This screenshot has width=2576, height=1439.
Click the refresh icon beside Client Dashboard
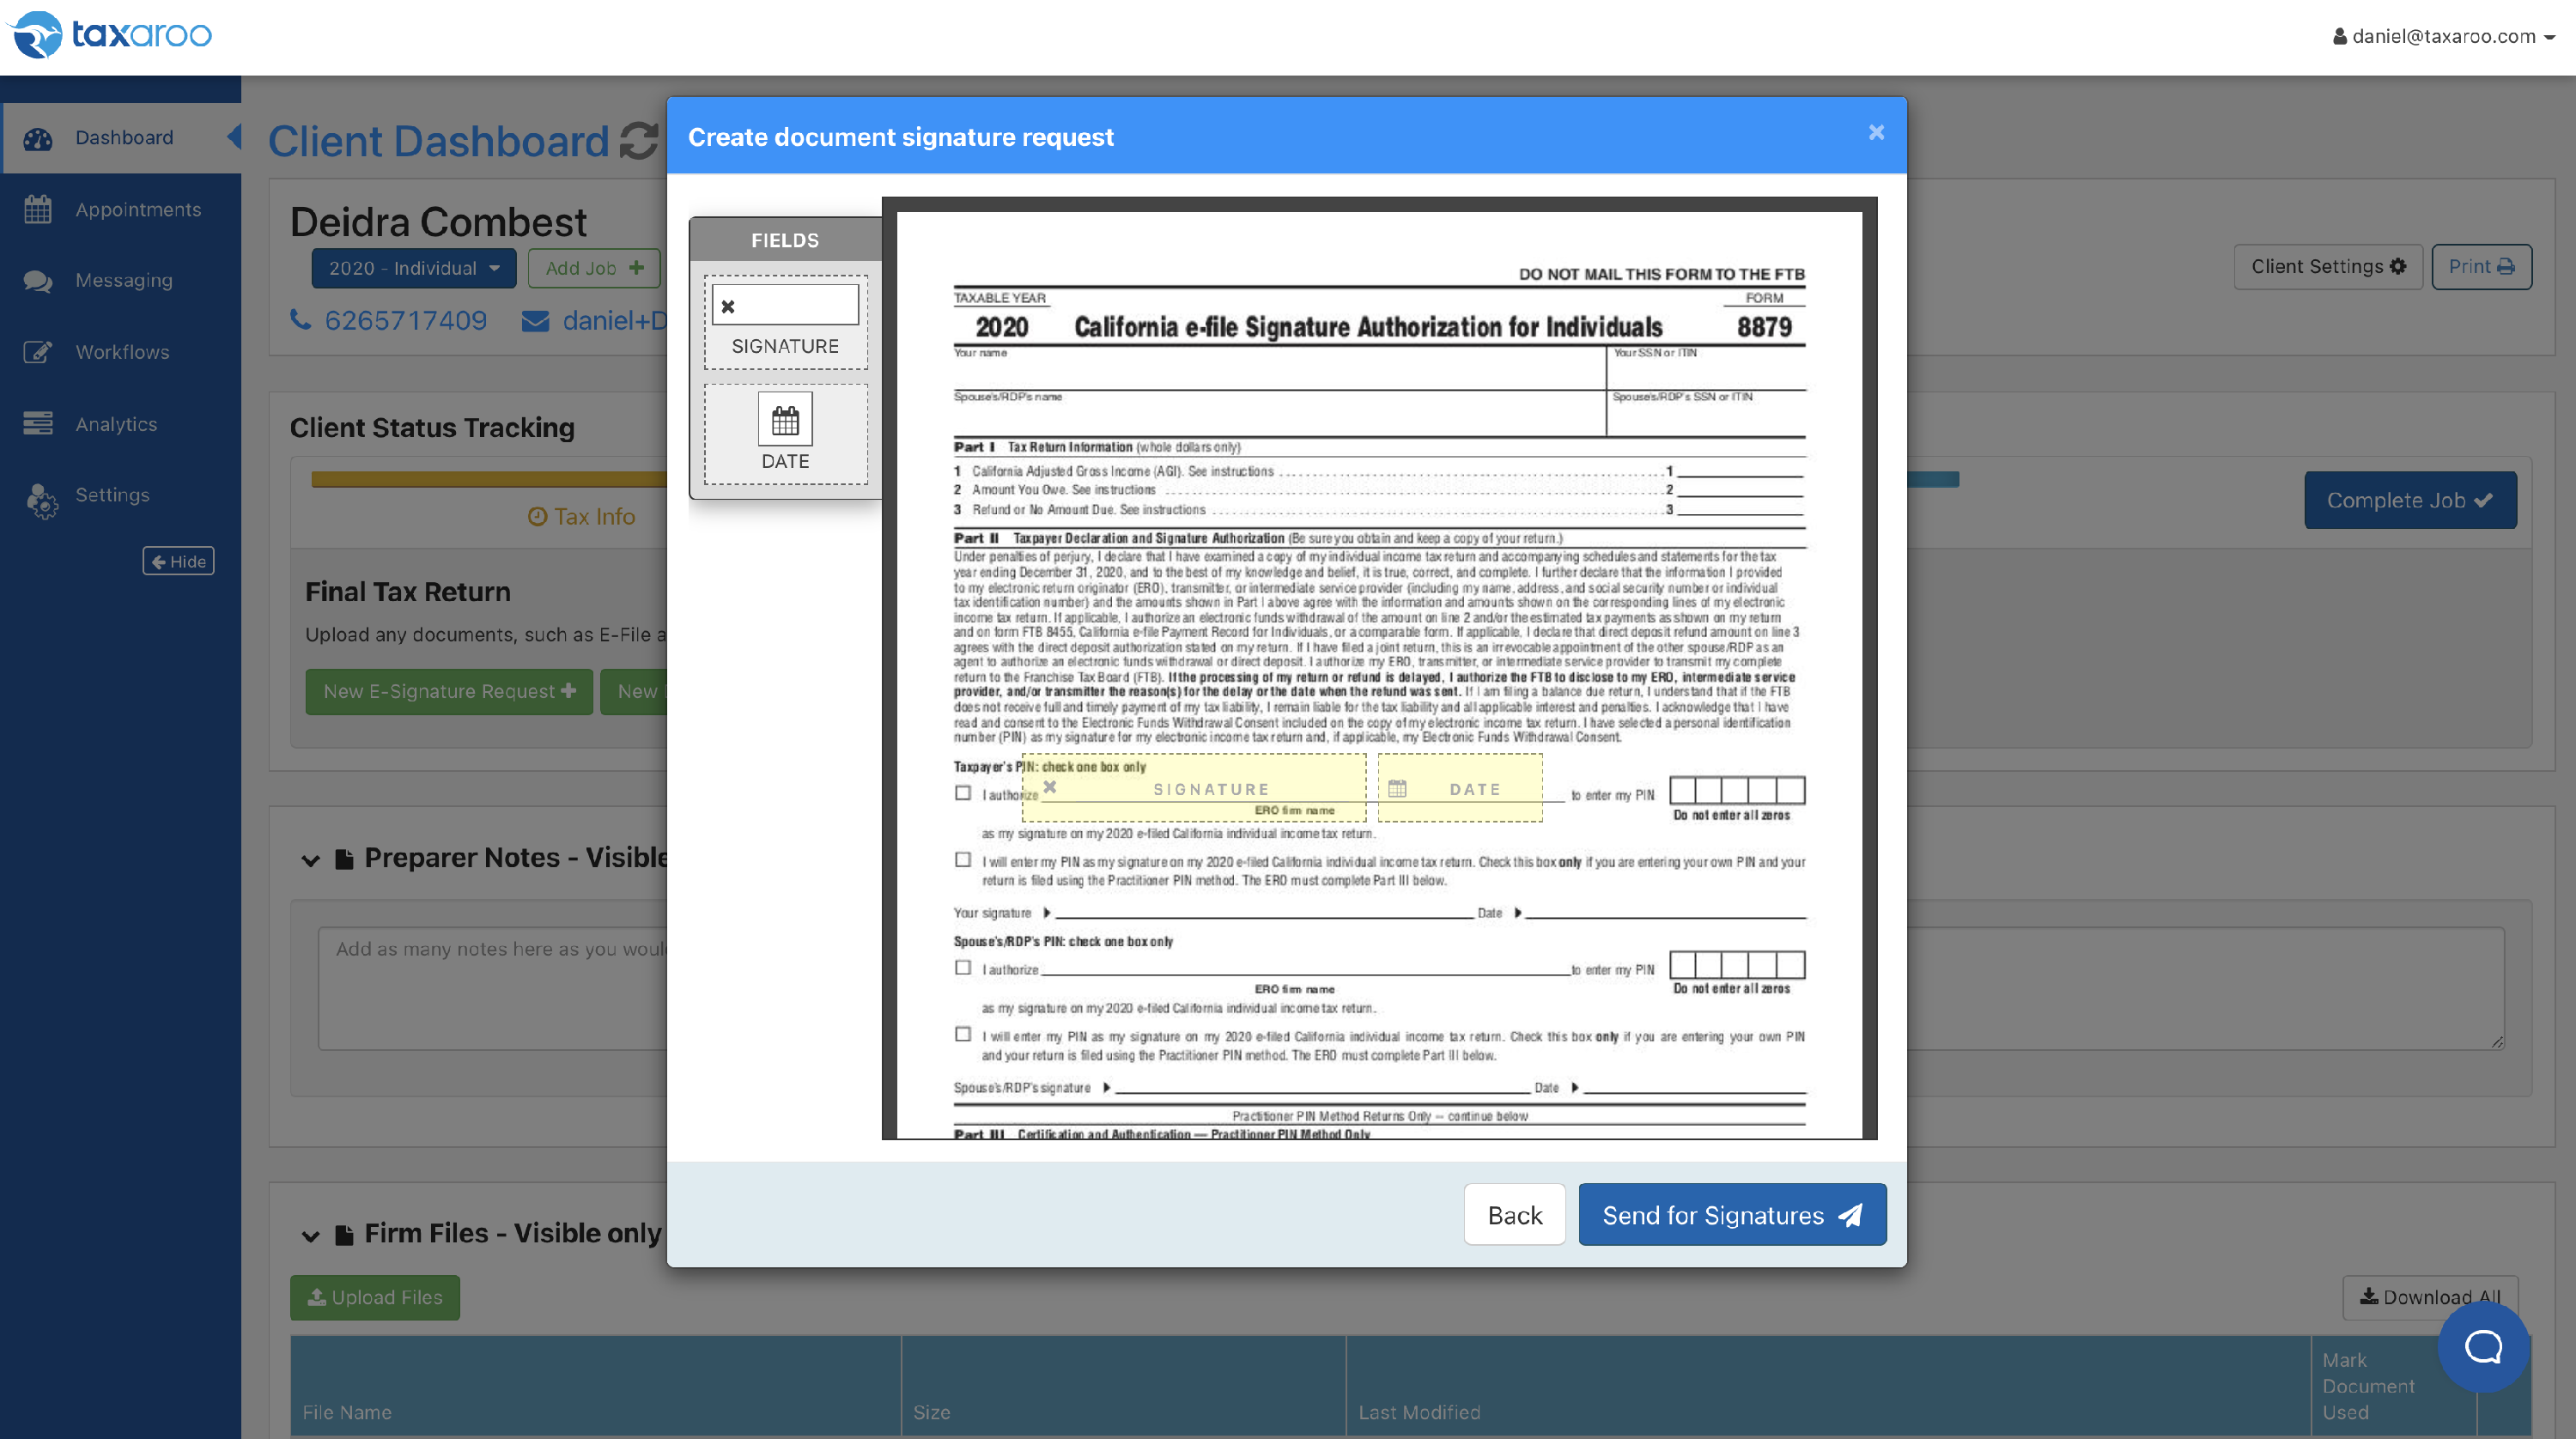(638, 141)
